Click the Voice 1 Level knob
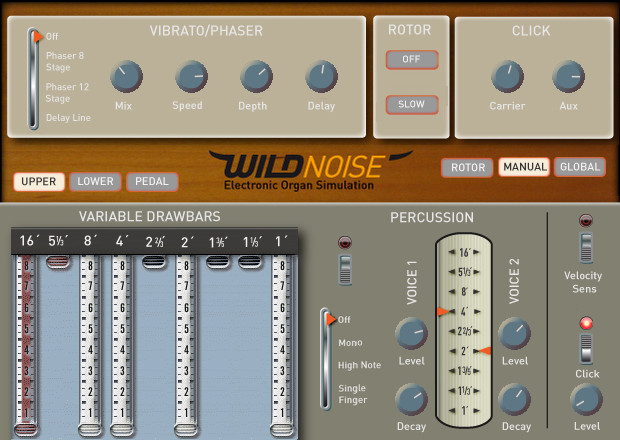 click(411, 334)
